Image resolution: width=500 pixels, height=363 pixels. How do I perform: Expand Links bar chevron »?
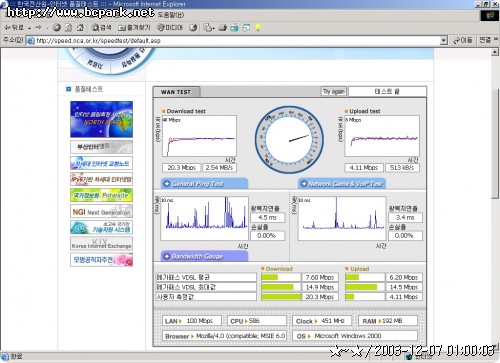pyautogui.click(x=495, y=39)
